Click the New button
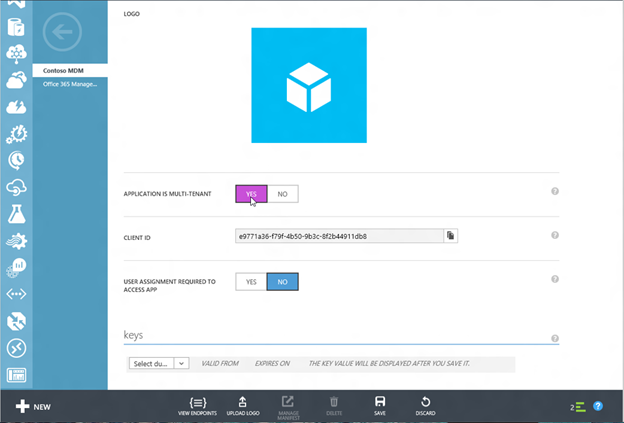 (x=33, y=407)
